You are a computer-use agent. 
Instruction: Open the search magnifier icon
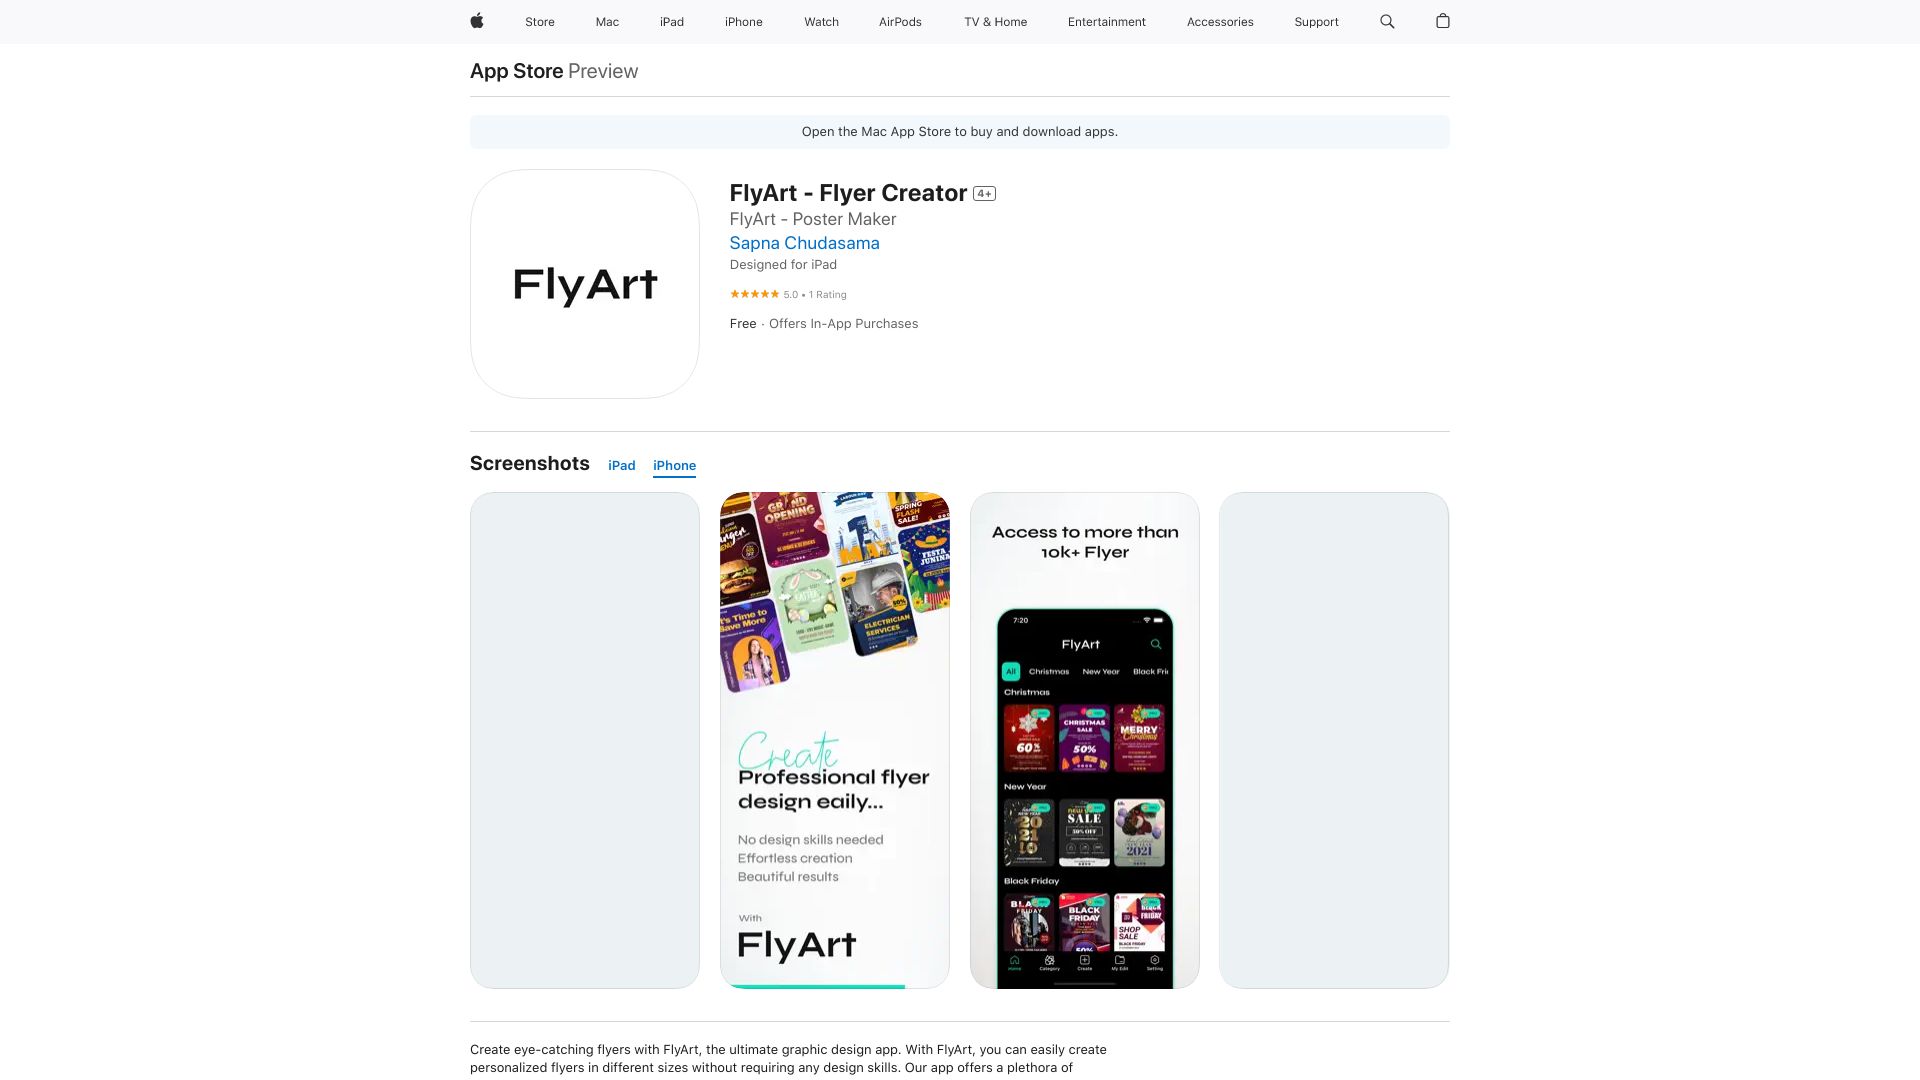[1387, 21]
